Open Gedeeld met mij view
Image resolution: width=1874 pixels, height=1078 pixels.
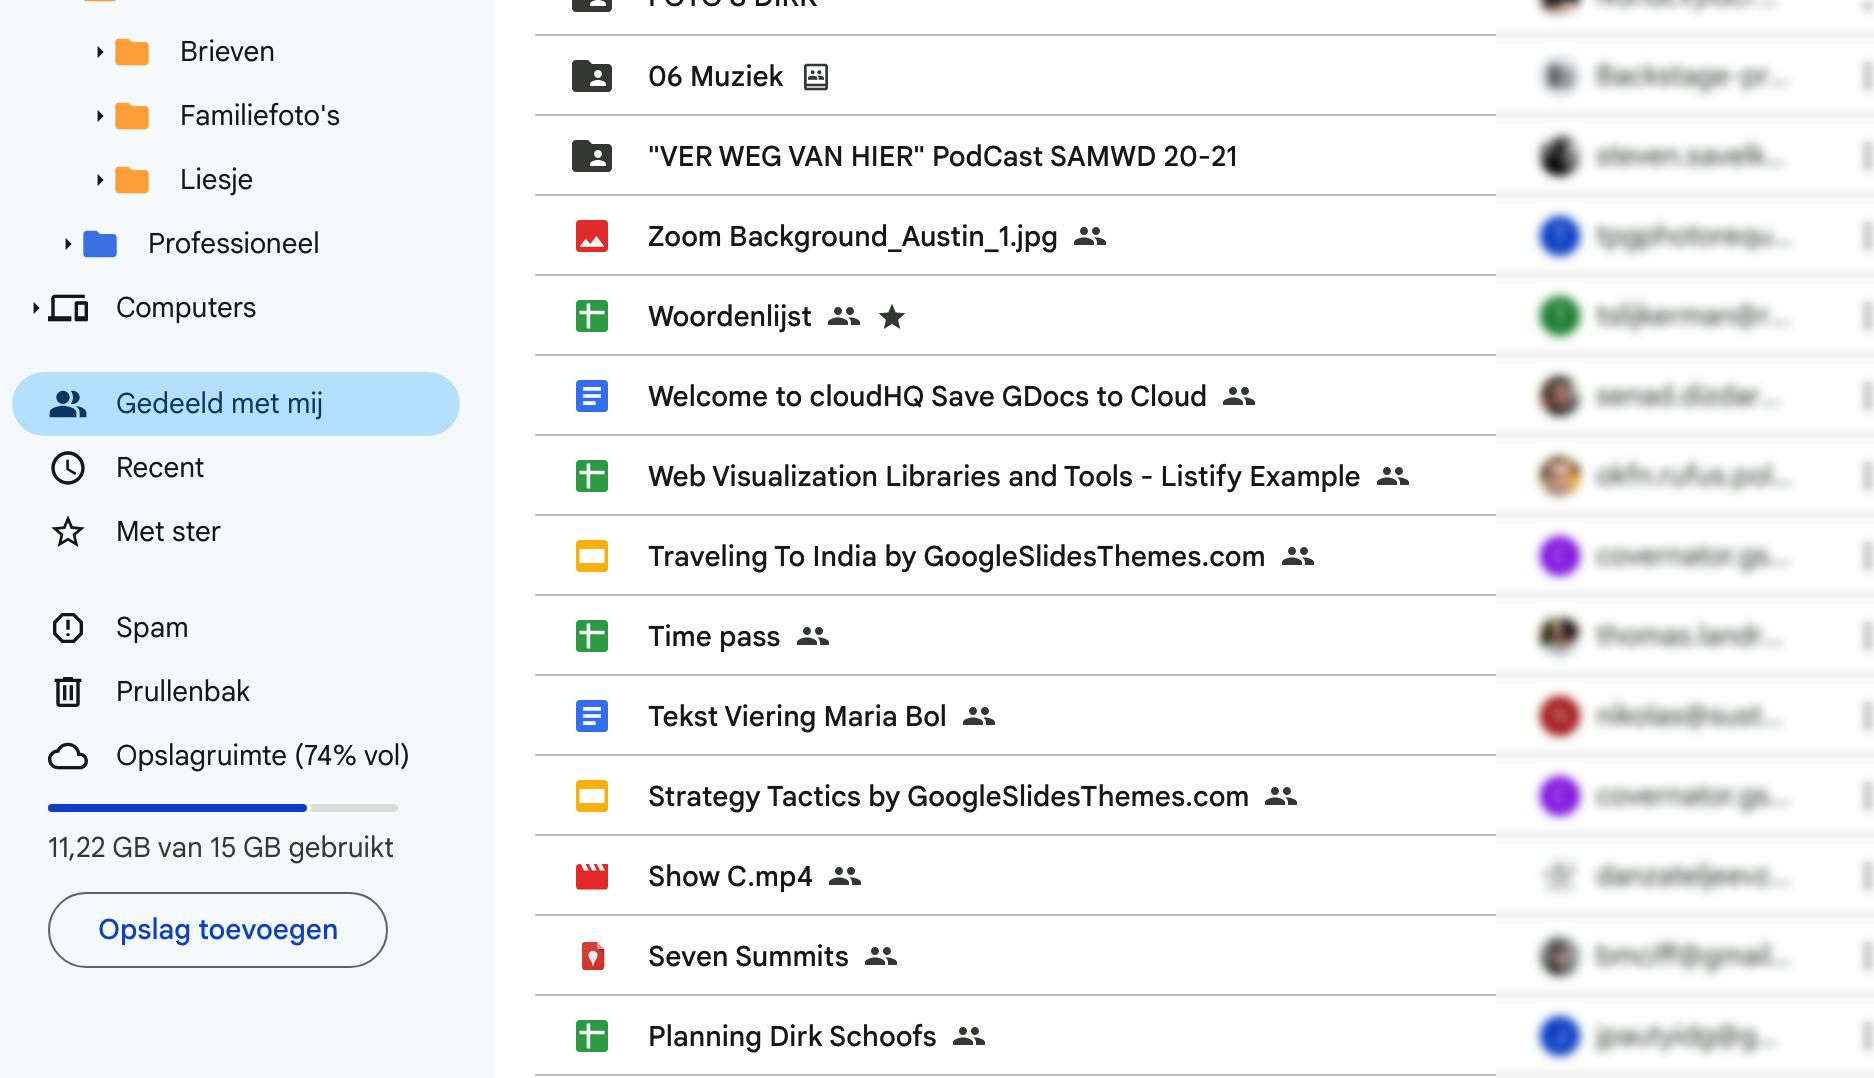pos(218,404)
